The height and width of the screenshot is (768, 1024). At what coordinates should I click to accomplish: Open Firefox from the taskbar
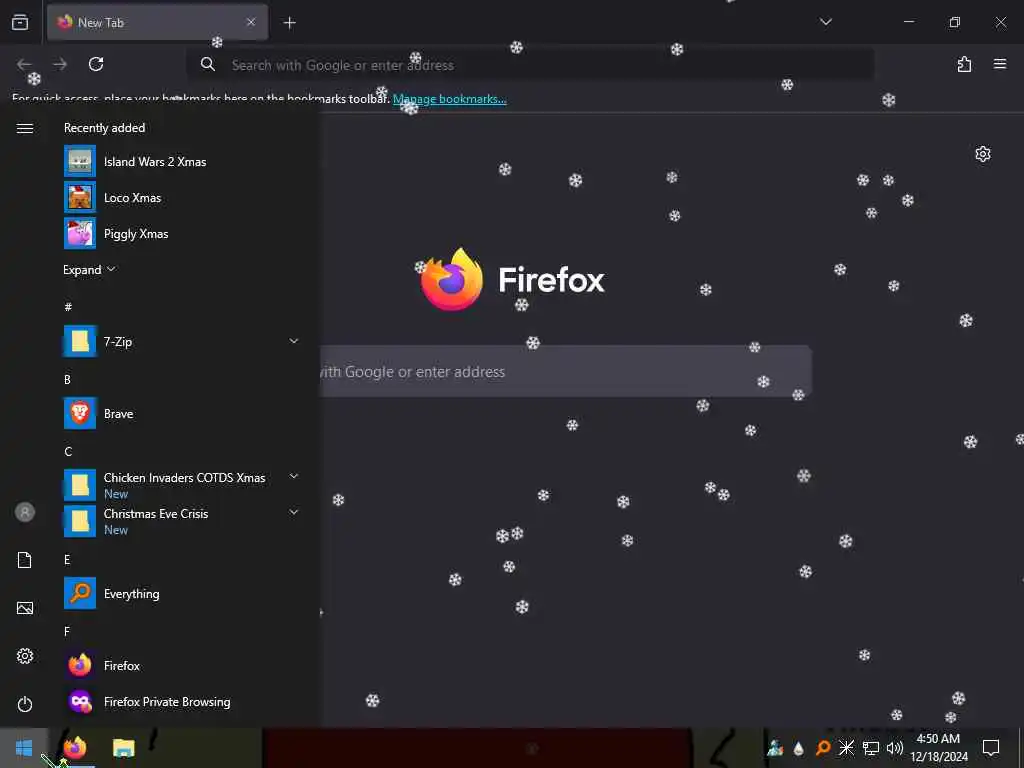point(75,748)
